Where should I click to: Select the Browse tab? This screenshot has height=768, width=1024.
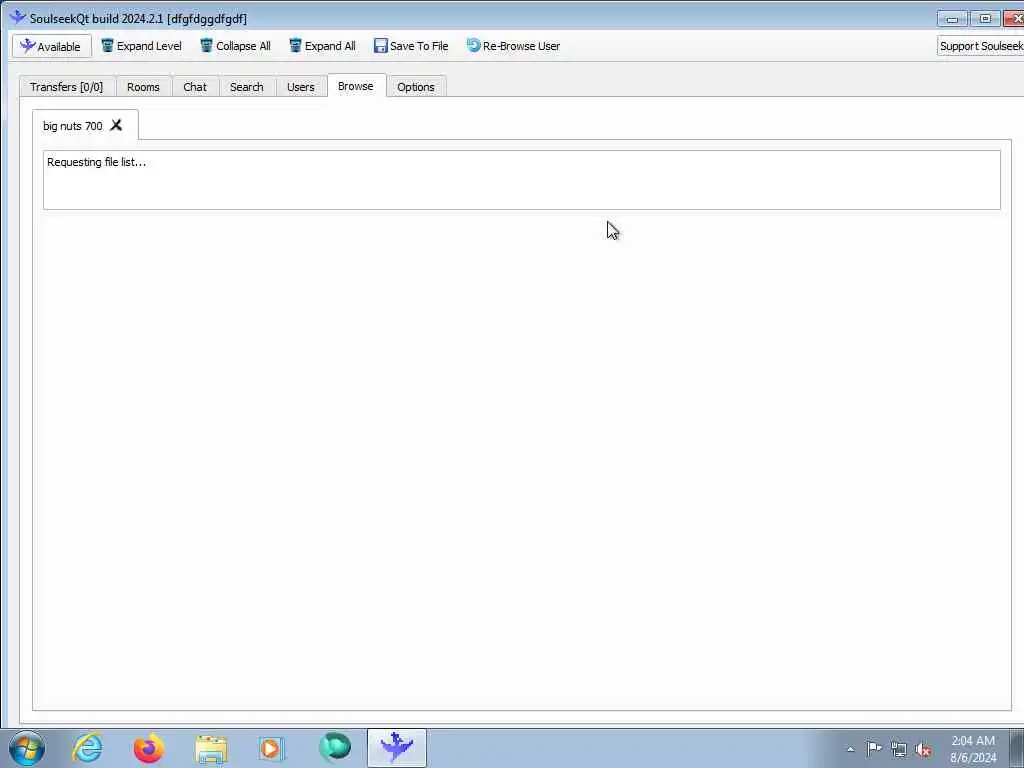pos(357,86)
